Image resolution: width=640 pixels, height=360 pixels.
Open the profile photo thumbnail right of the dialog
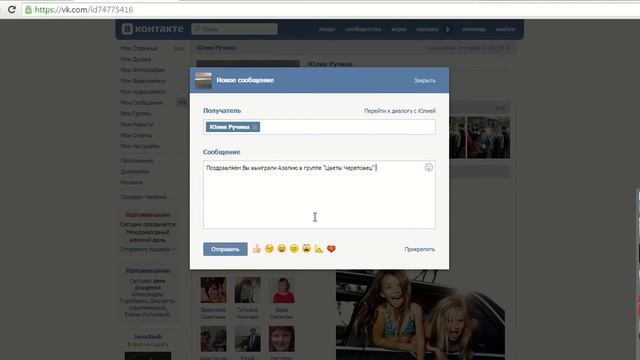point(488,138)
